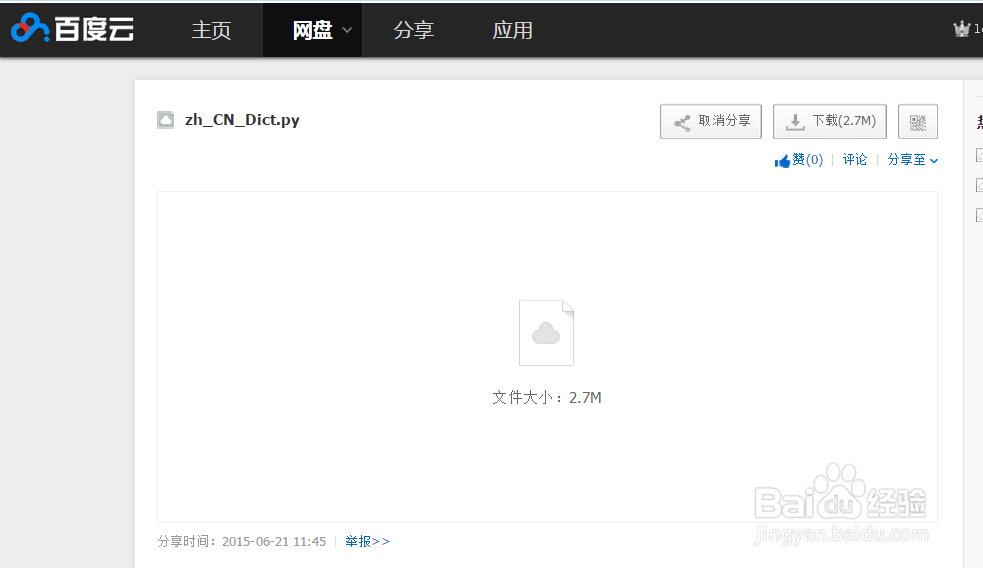
Task: Click the crown VIP icon
Action: coord(961,29)
